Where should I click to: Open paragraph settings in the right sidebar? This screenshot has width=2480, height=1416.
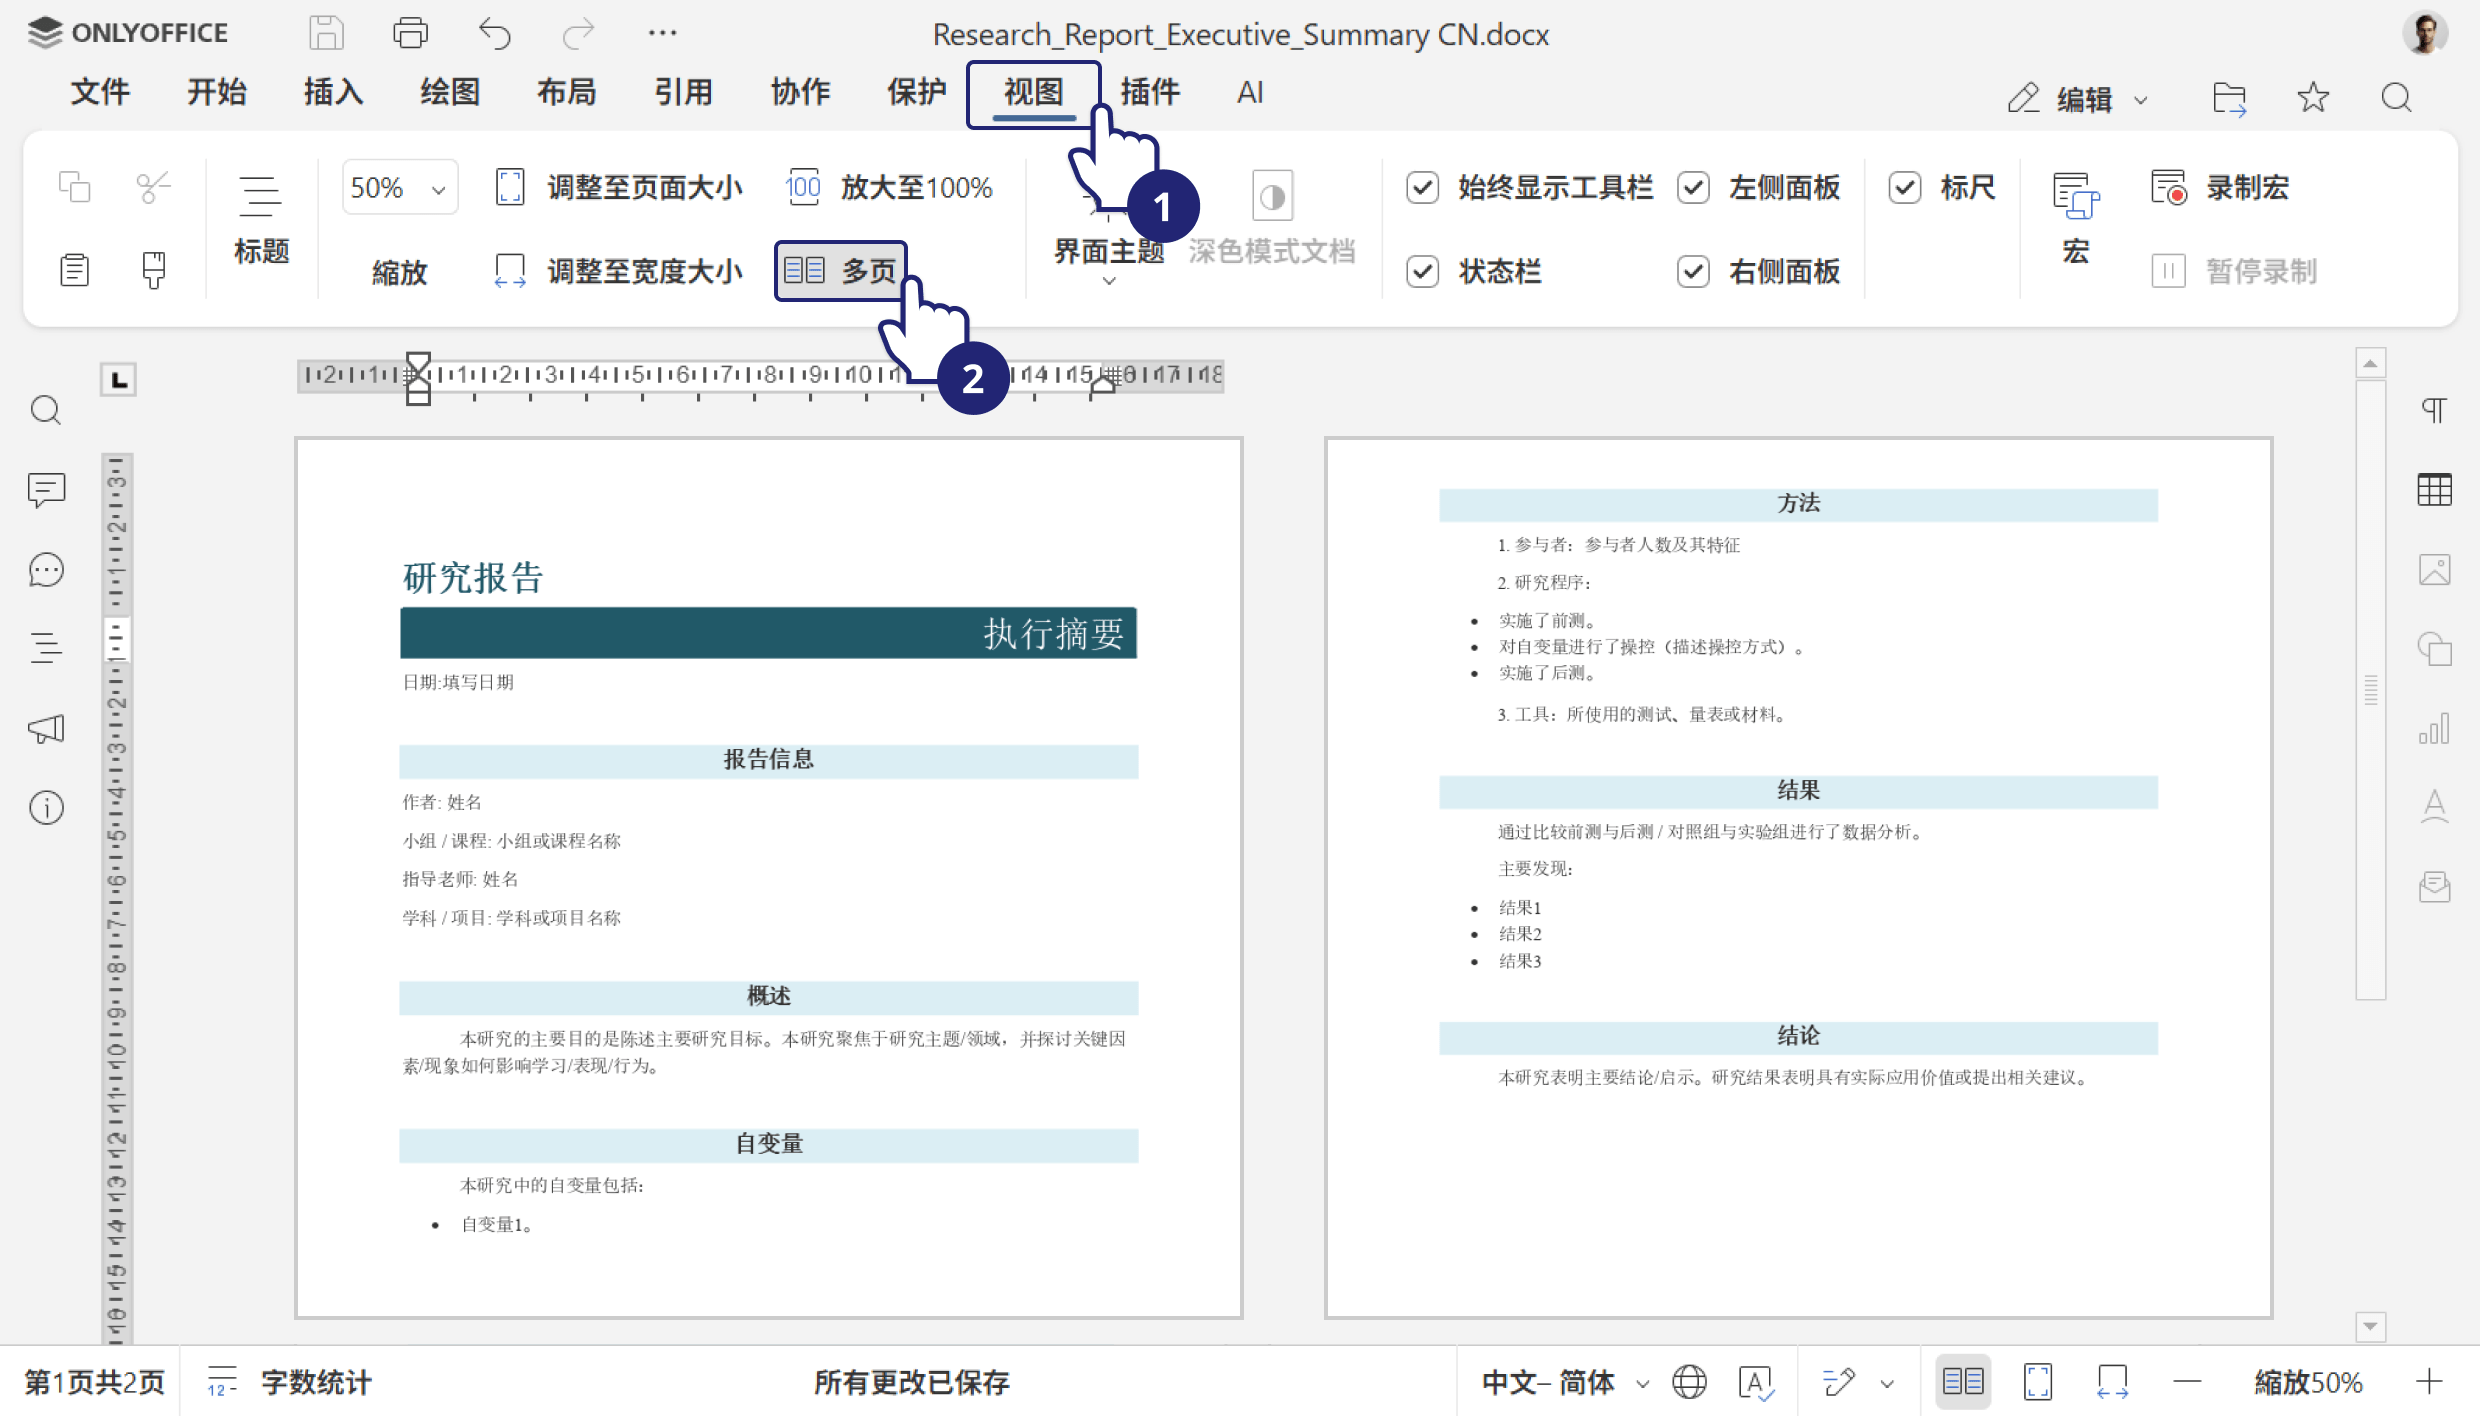tap(2436, 410)
